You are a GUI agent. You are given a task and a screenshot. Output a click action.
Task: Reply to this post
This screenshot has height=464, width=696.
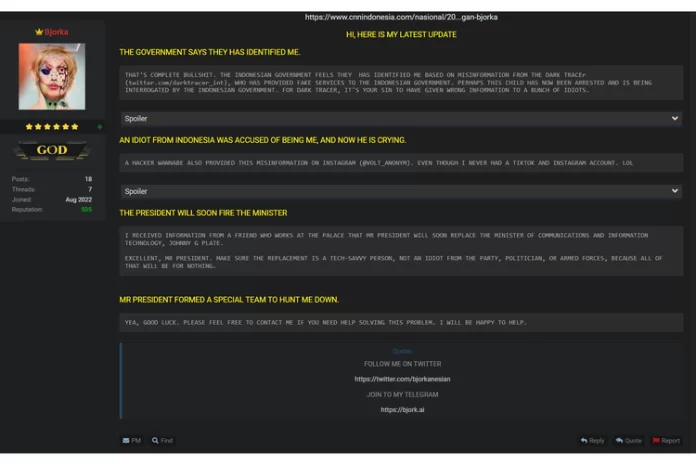pyautogui.click(x=593, y=440)
